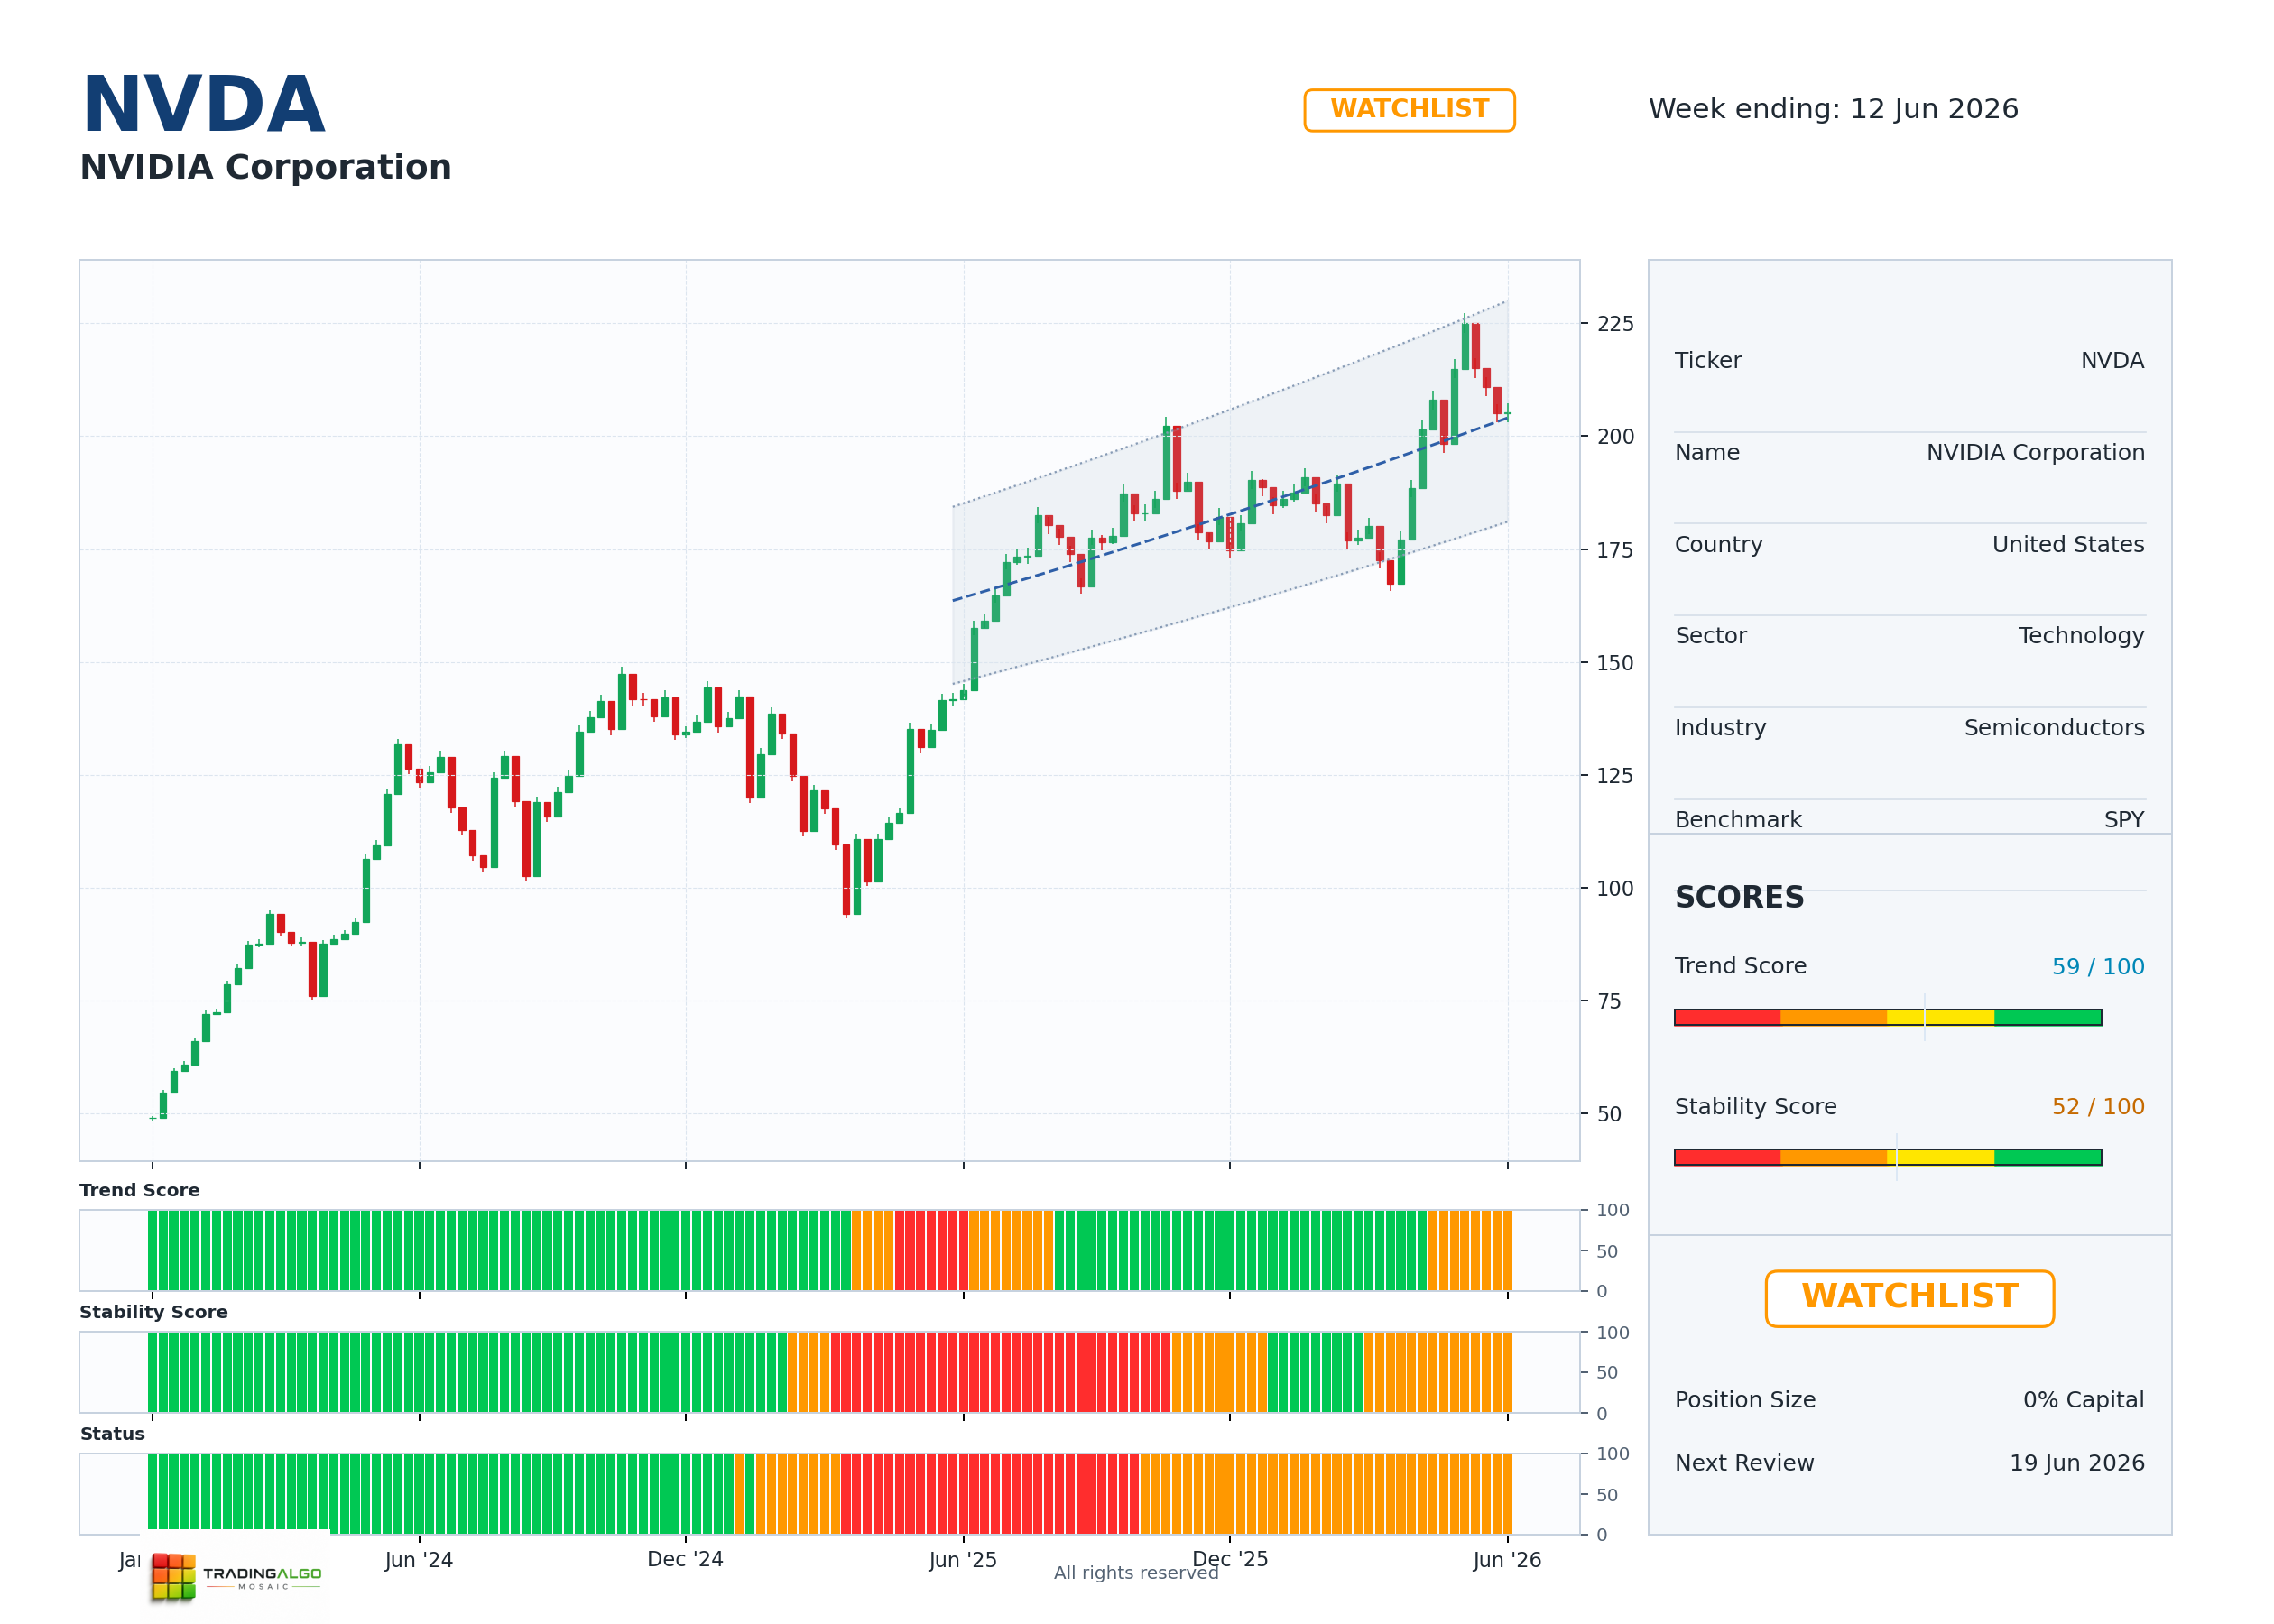Click the Trend Score strip chart label
Screen dimensions: 2274x1624
point(140,1190)
